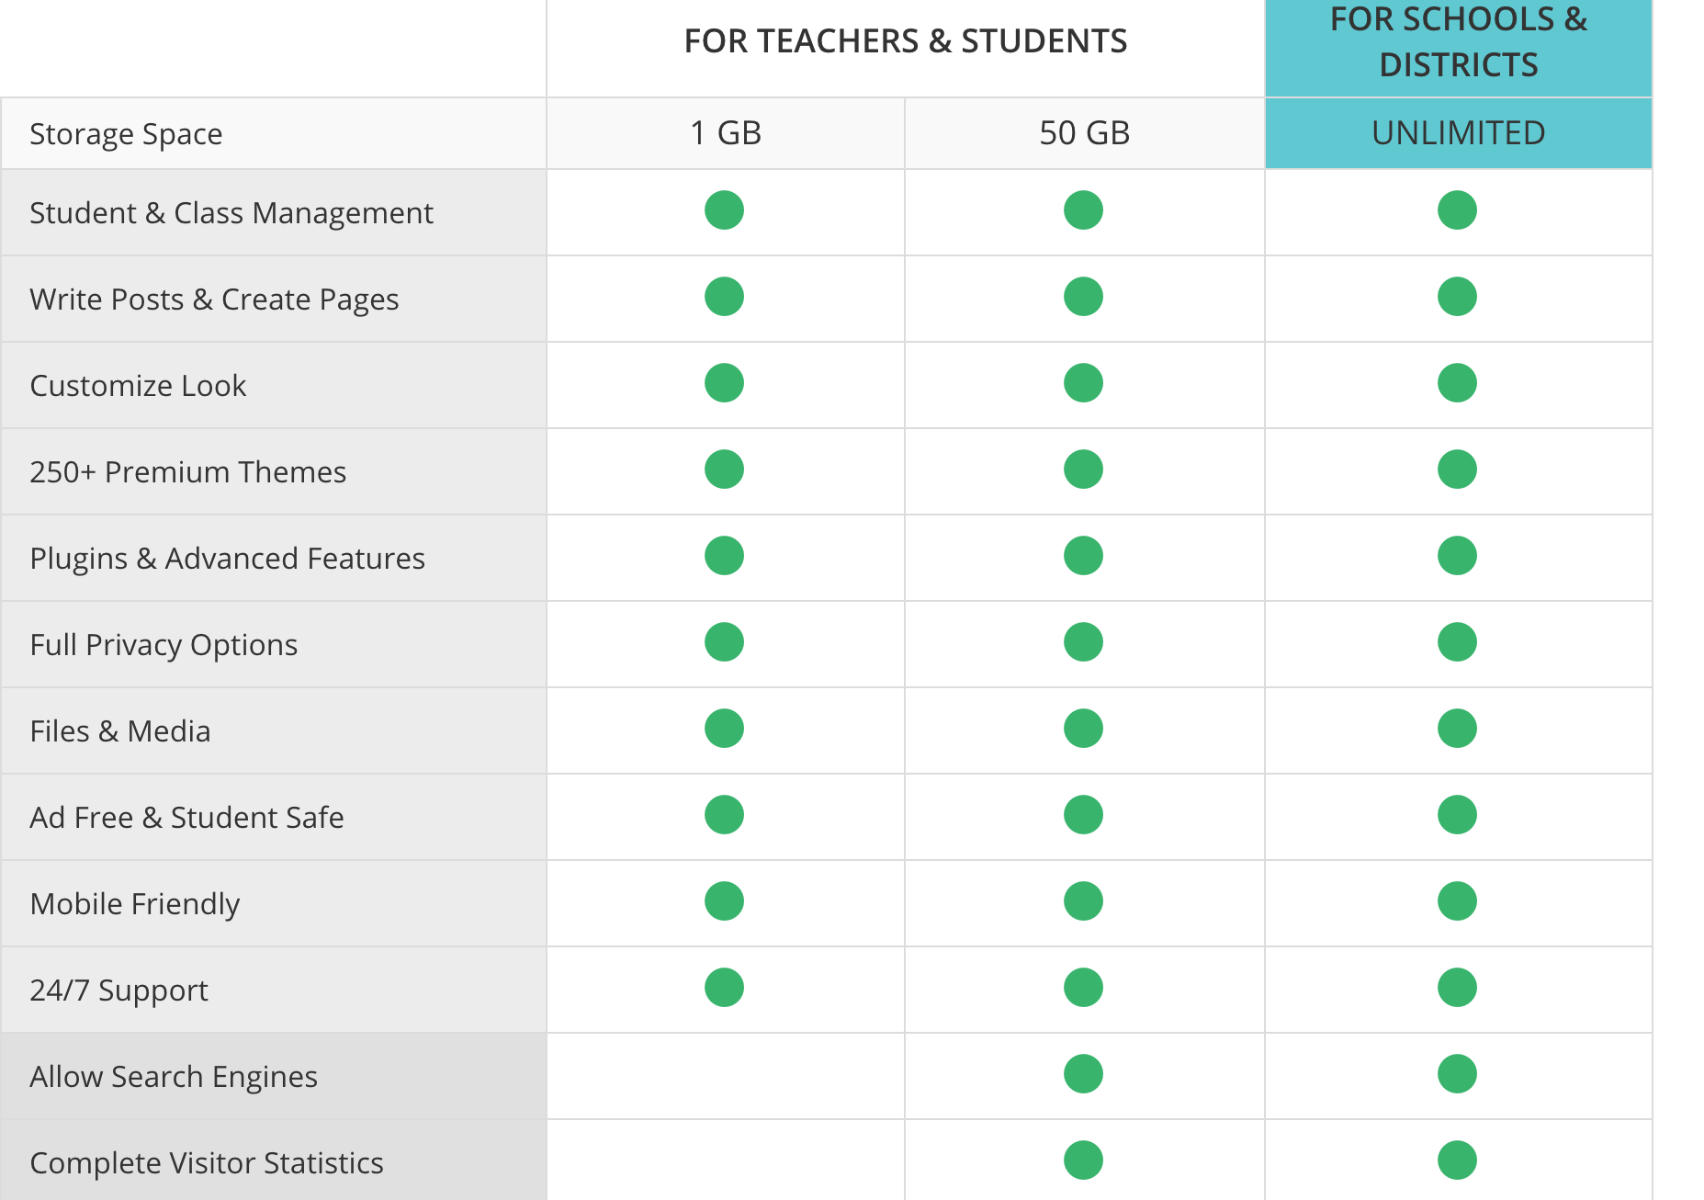Click the FOR TEACHERS & STUDENTS header
The width and height of the screenshot is (1704, 1200).
905,41
